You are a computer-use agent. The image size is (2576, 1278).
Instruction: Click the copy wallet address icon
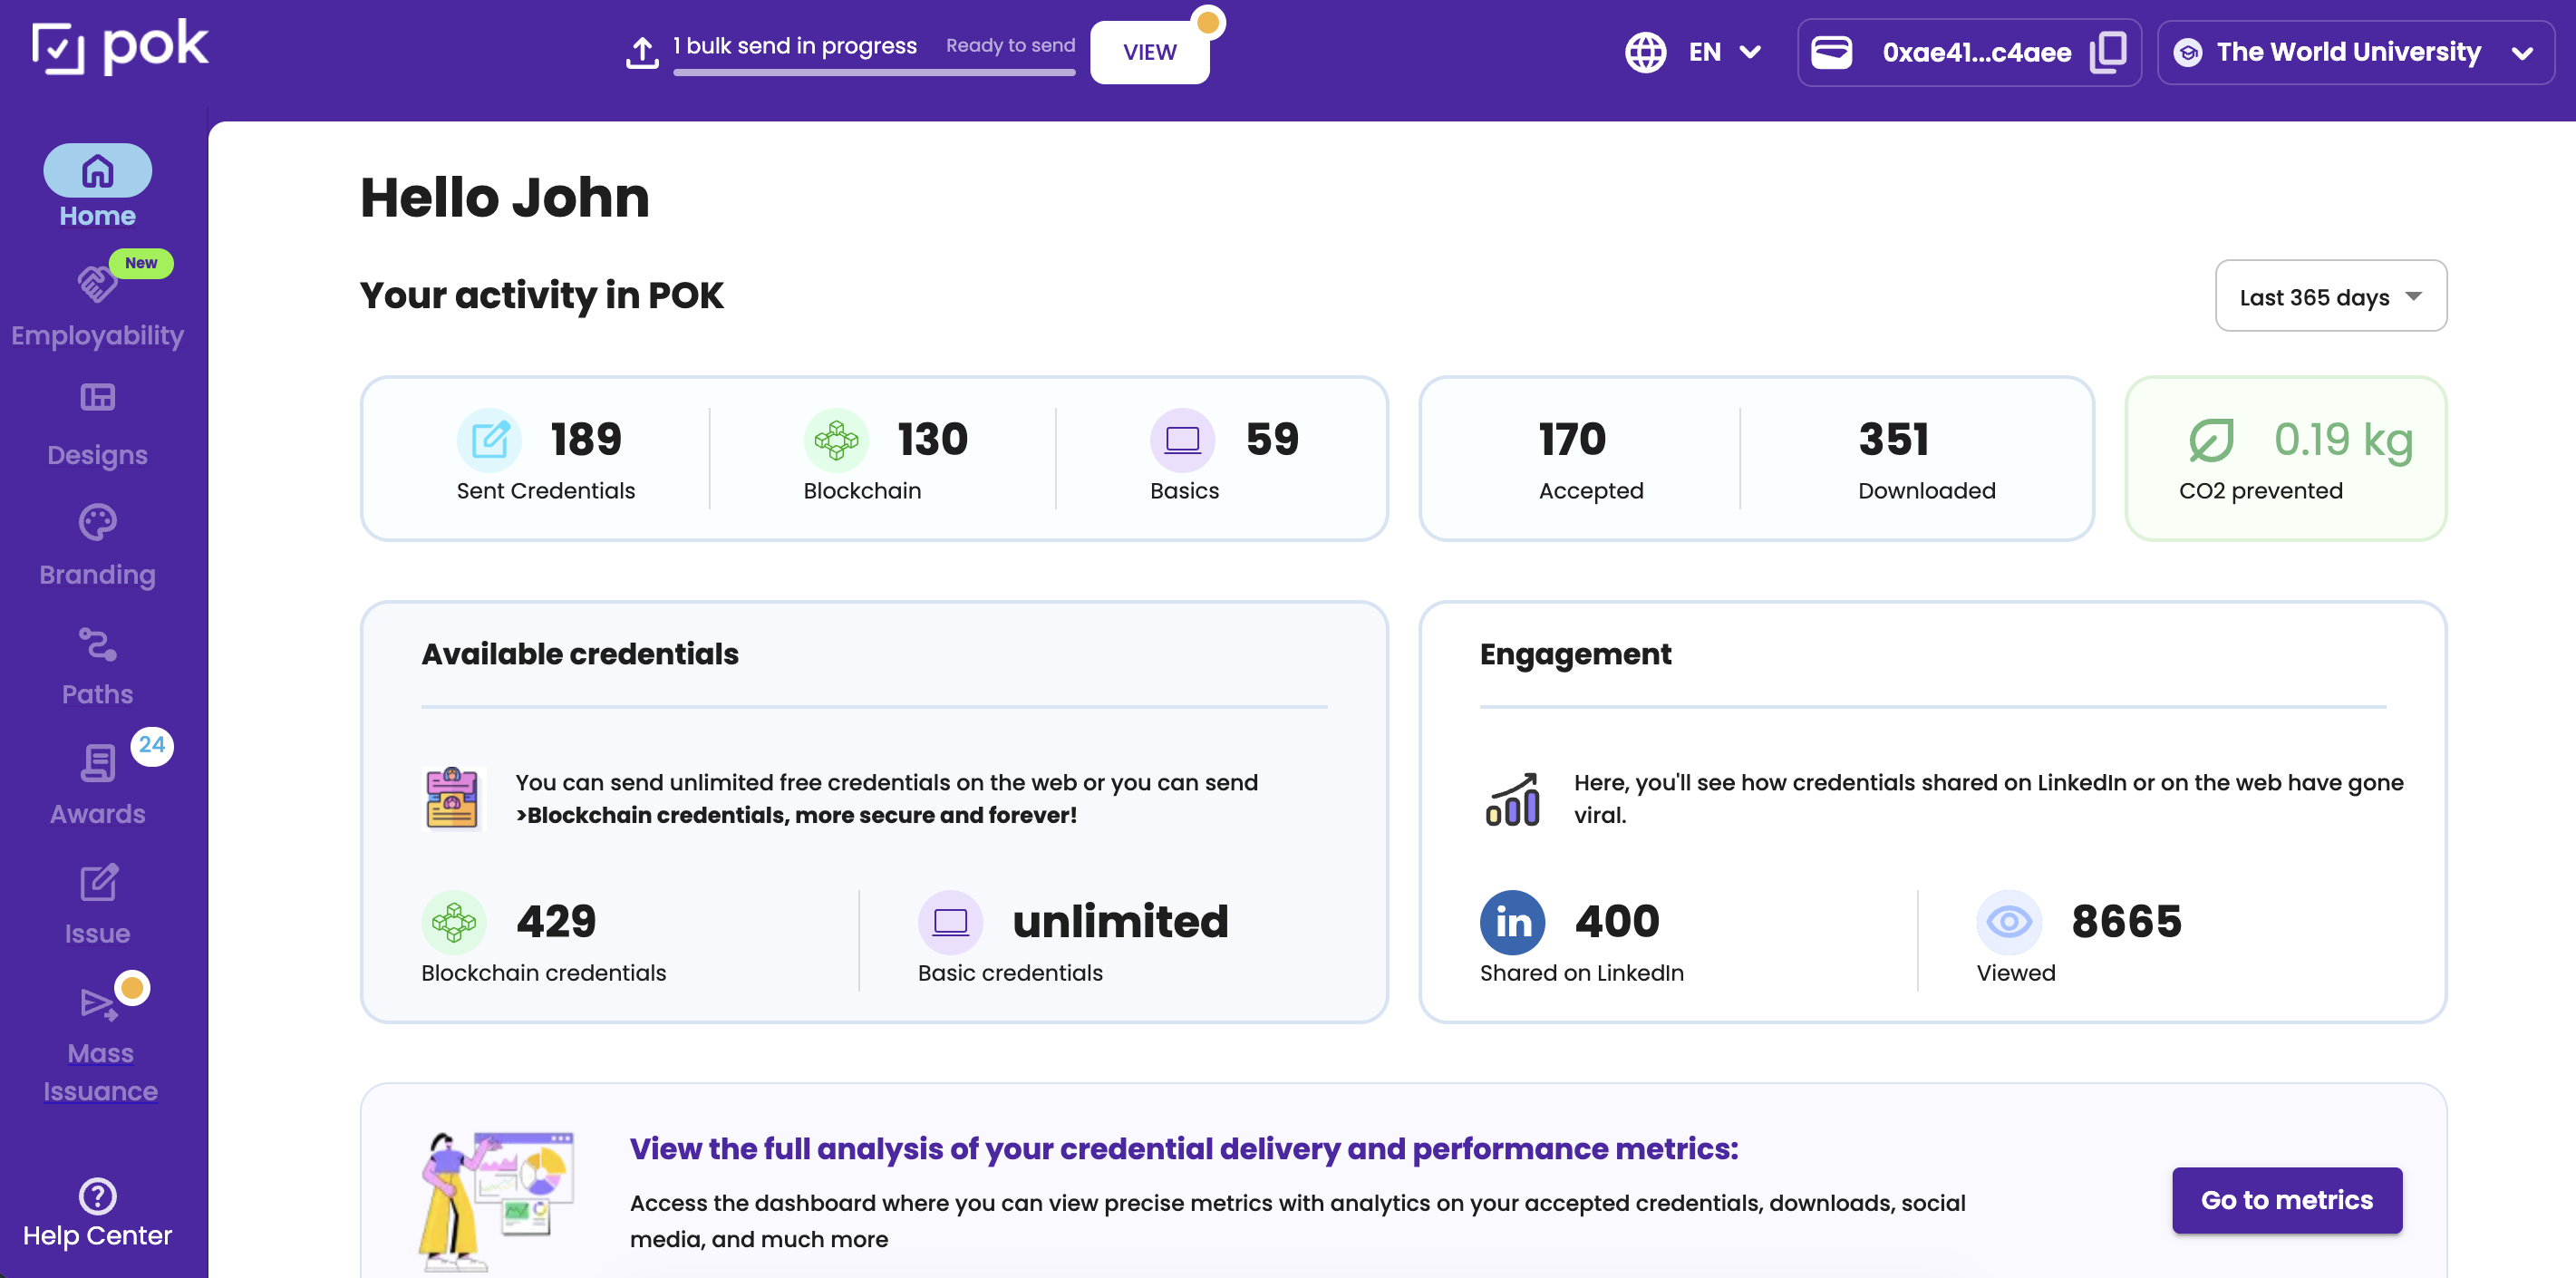pyautogui.click(x=2108, y=52)
